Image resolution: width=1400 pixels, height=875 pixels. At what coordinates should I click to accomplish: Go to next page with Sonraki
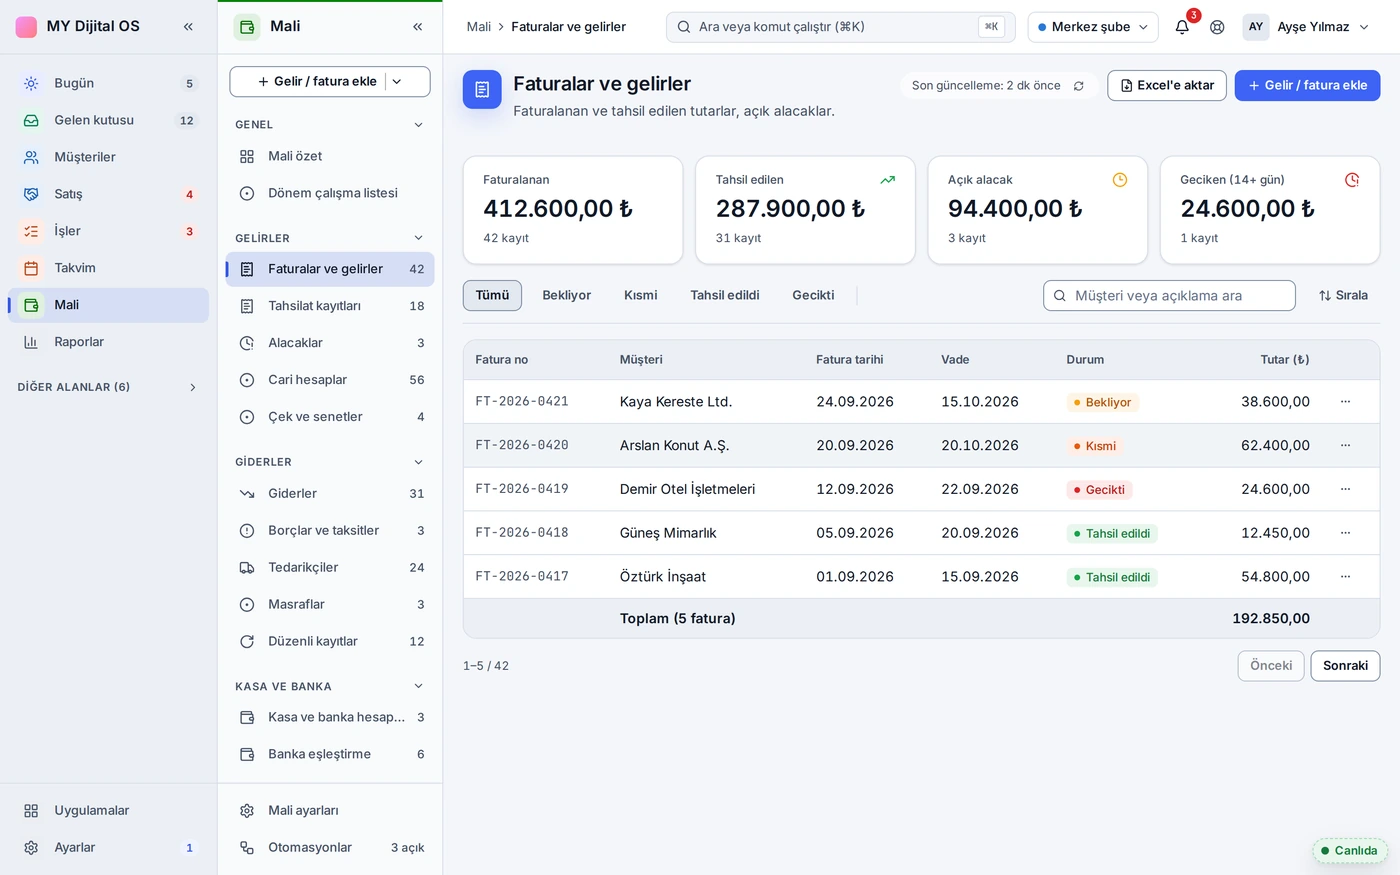1345,666
